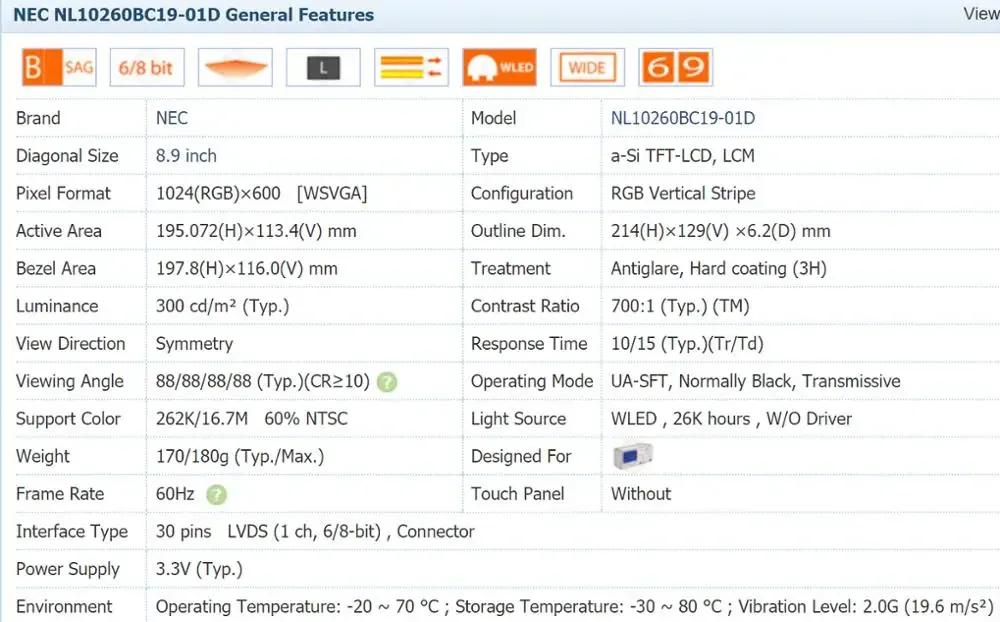
Task: Click the Interface Type row label
Action: [x=72, y=531]
